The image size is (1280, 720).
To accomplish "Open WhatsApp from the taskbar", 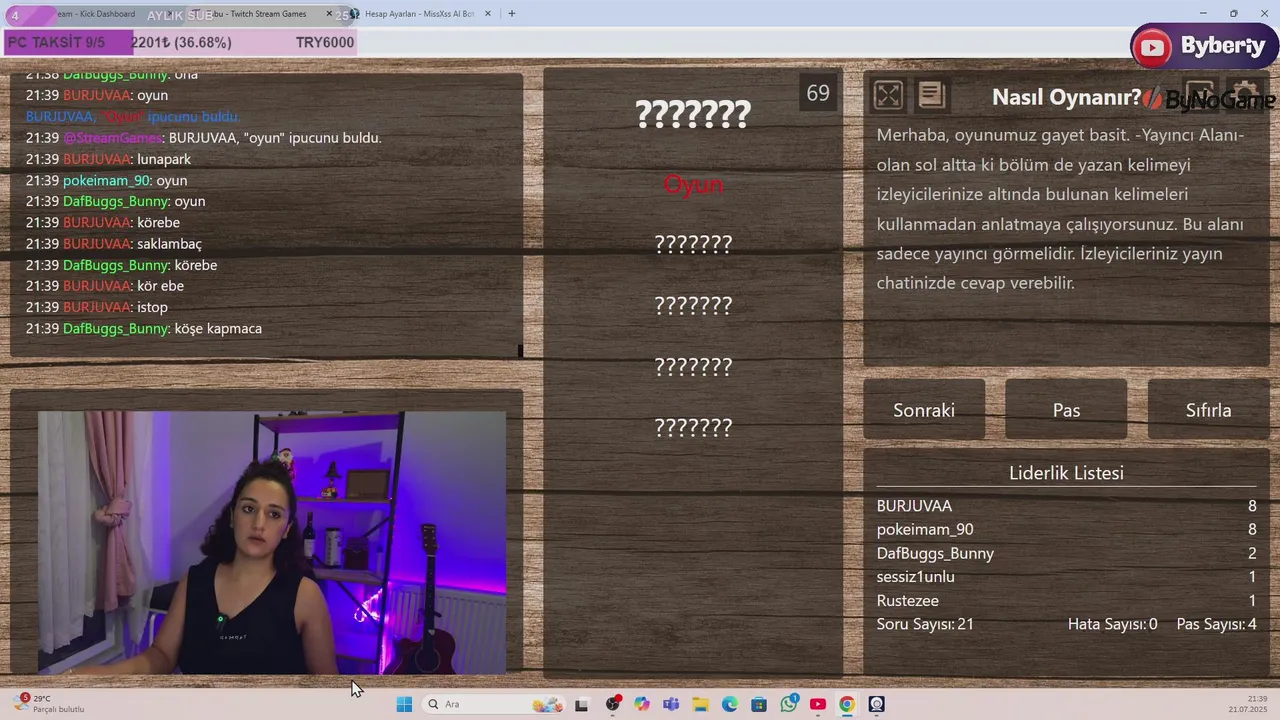I will (x=789, y=704).
